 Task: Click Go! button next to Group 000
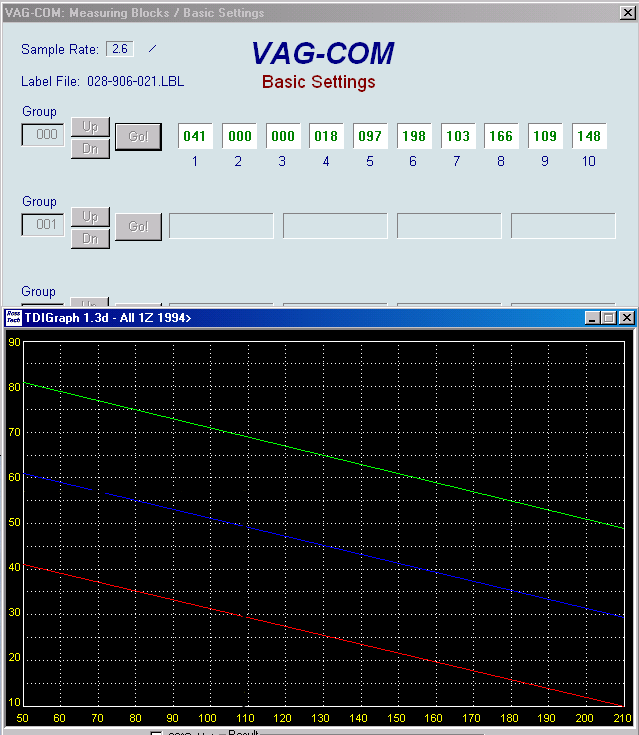click(x=138, y=137)
